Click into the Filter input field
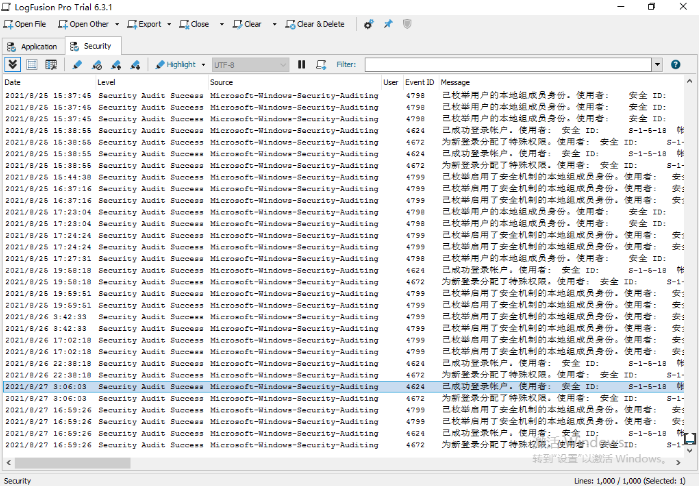This screenshot has width=699, height=486. click(509, 65)
